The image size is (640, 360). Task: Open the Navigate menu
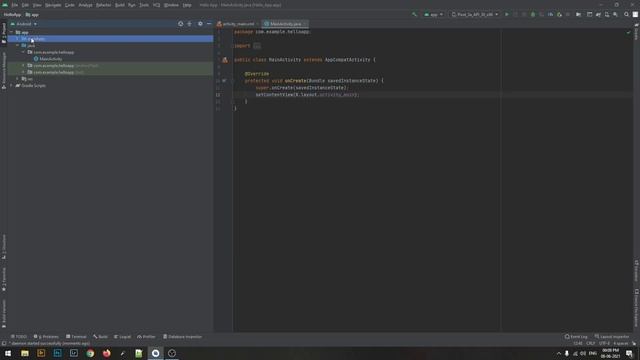pos(53,5)
